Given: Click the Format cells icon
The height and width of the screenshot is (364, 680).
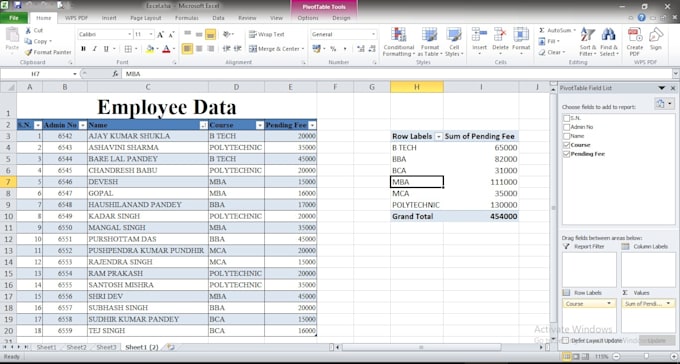Looking at the screenshot, I should tap(521, 35).
